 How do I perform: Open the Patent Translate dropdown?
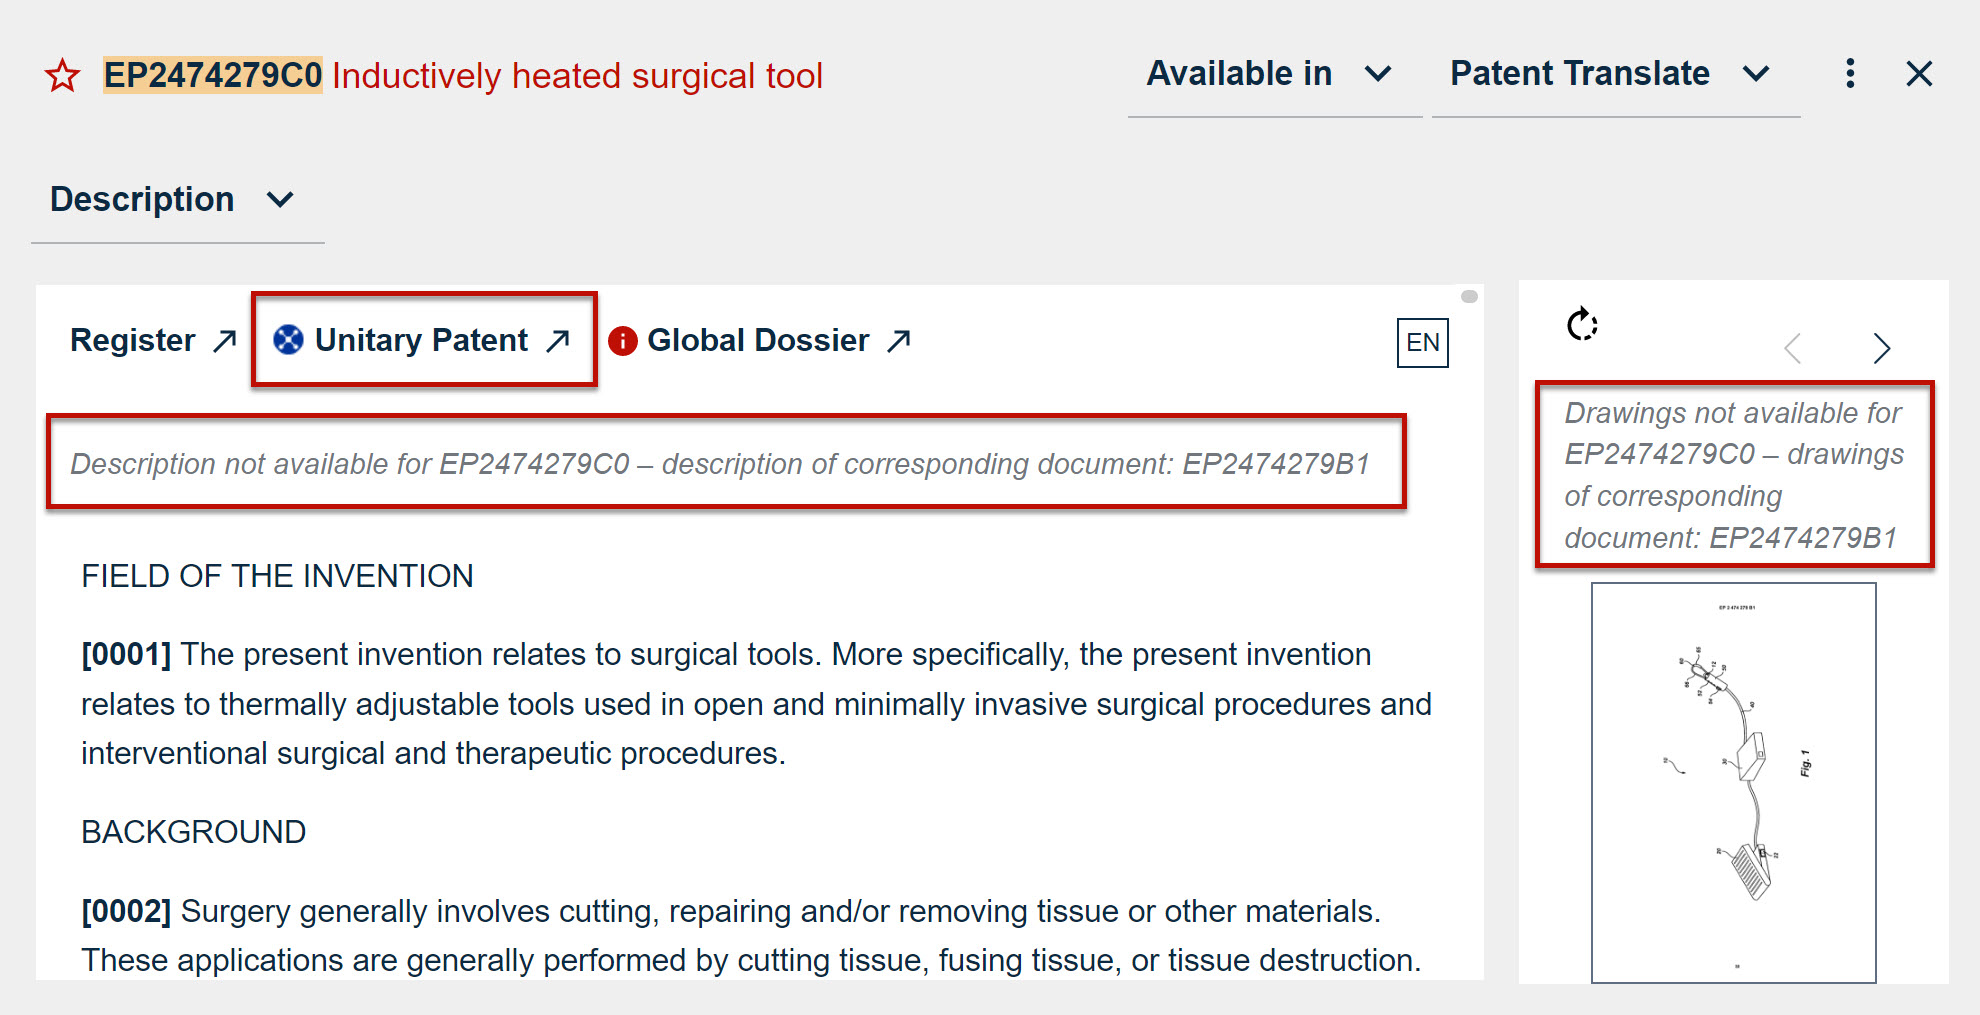(1610, 74)
